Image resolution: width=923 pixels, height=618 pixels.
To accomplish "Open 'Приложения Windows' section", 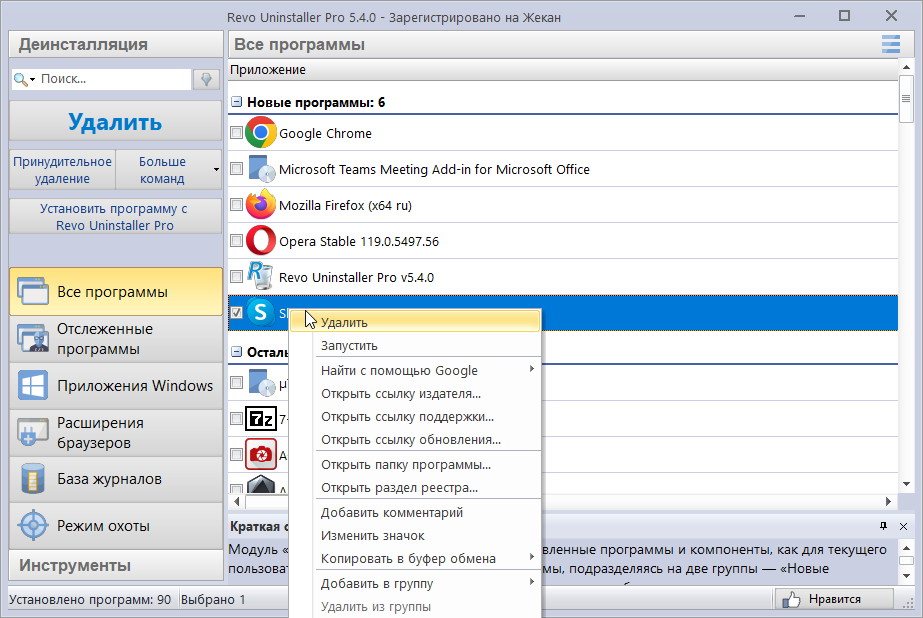I will pos(116,386).
